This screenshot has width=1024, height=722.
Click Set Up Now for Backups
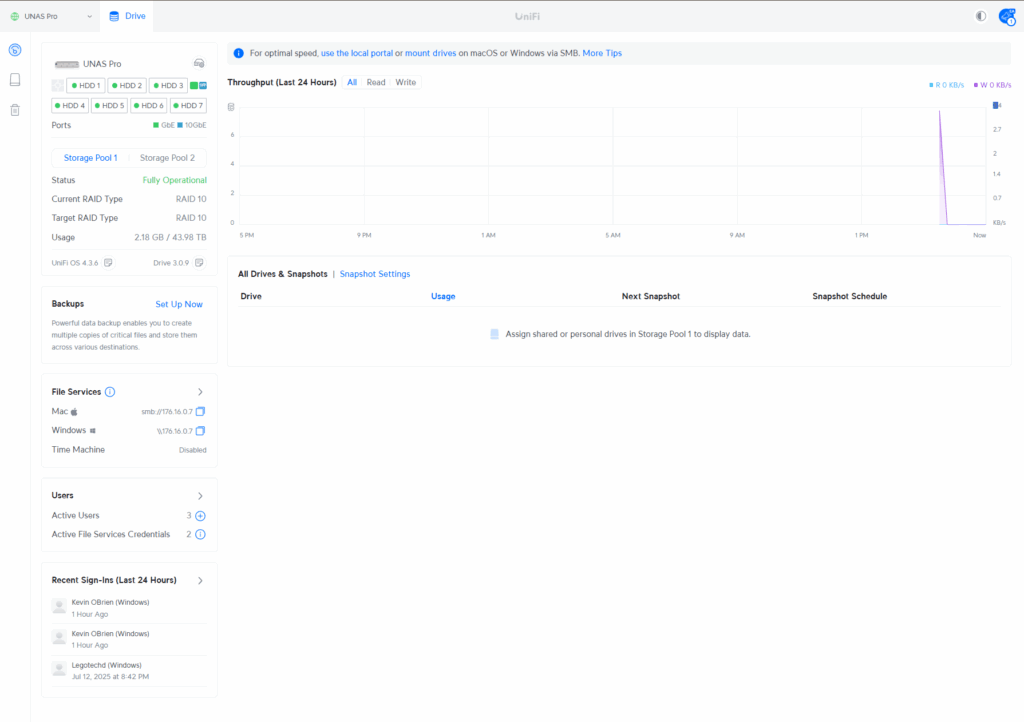click(x=179, y=304)
